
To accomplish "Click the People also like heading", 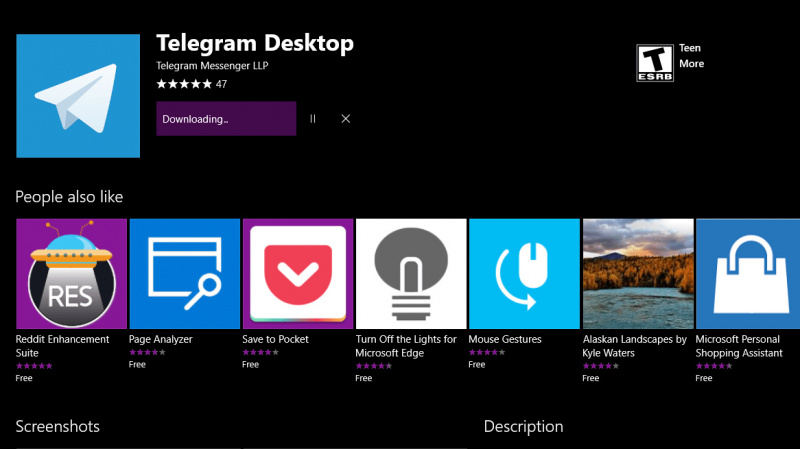I will tap(69, 197).
